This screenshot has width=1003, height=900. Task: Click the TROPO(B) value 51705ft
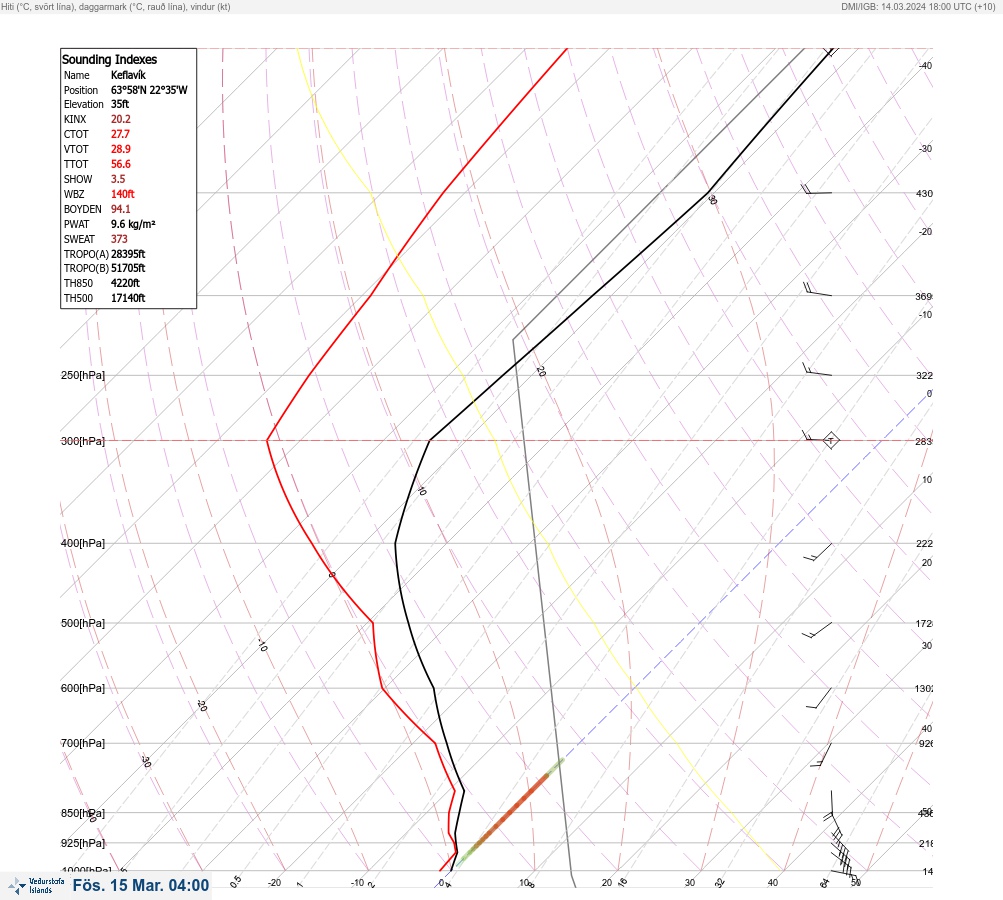click(128, 268)
